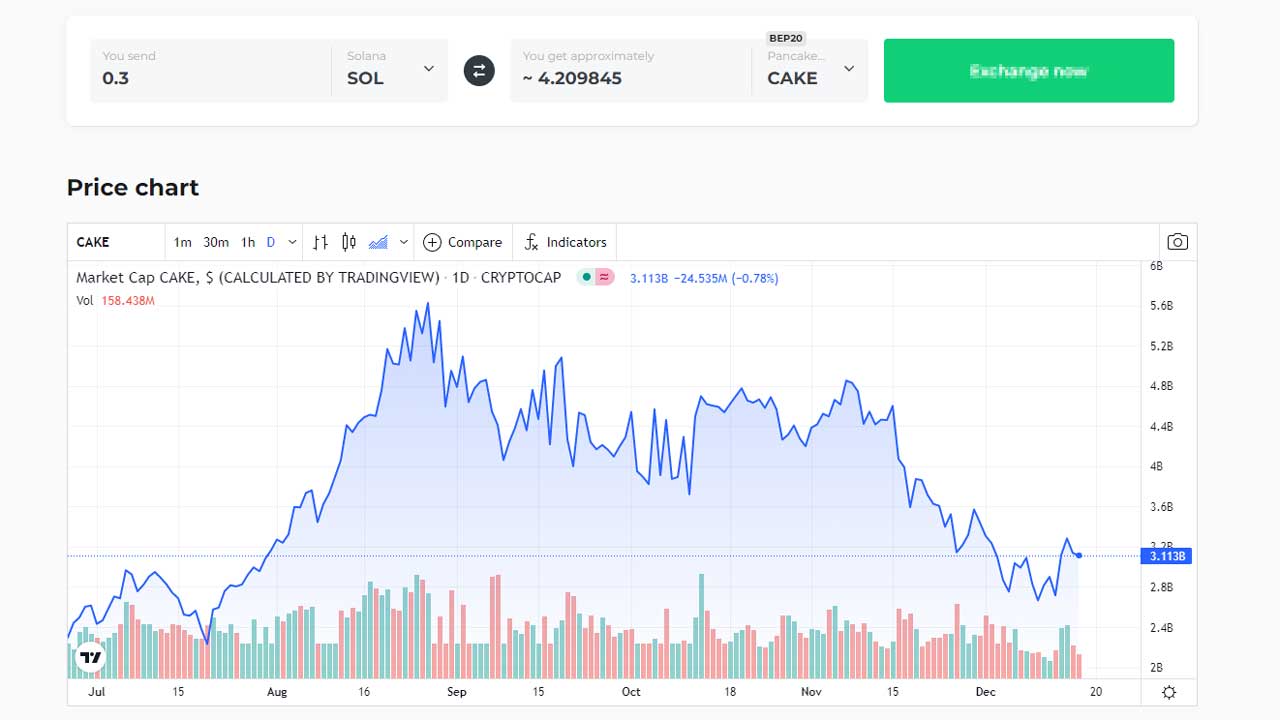Viewport: 1280px width, 720px height.
Task: Edit the You send amount field
Action: tap(210, 70)
